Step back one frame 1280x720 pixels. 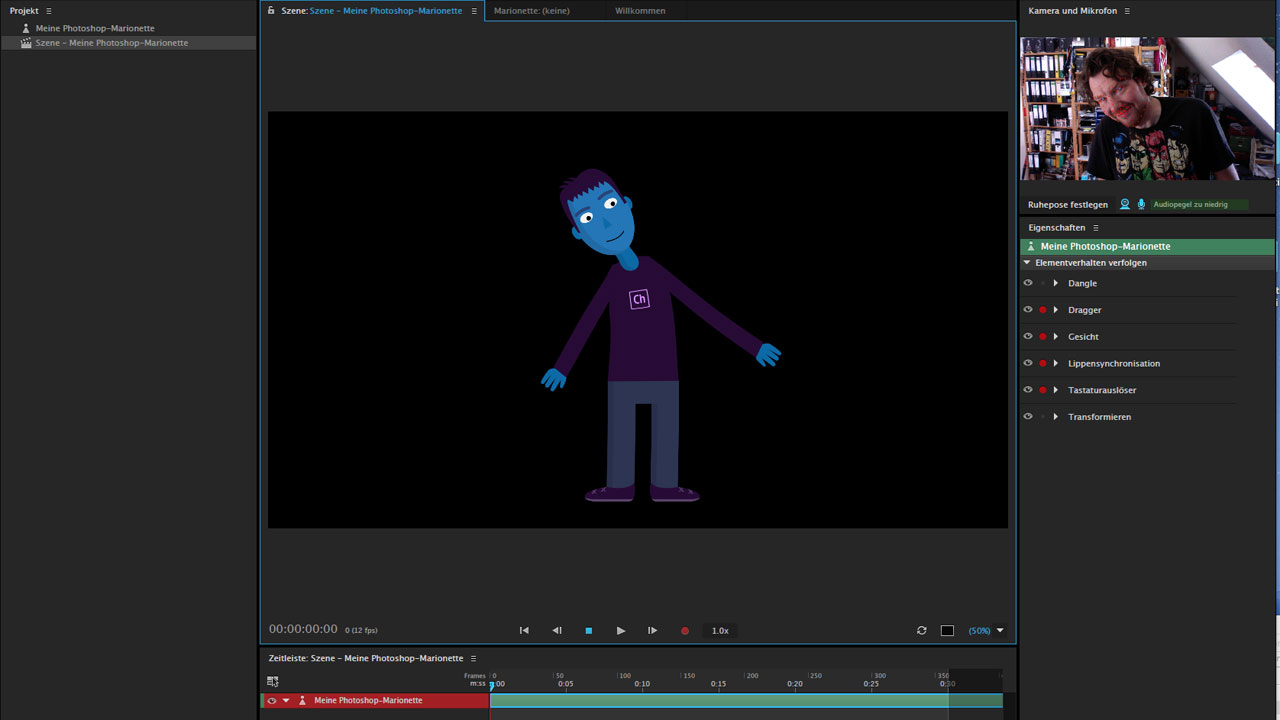click(x=557, y=631)
